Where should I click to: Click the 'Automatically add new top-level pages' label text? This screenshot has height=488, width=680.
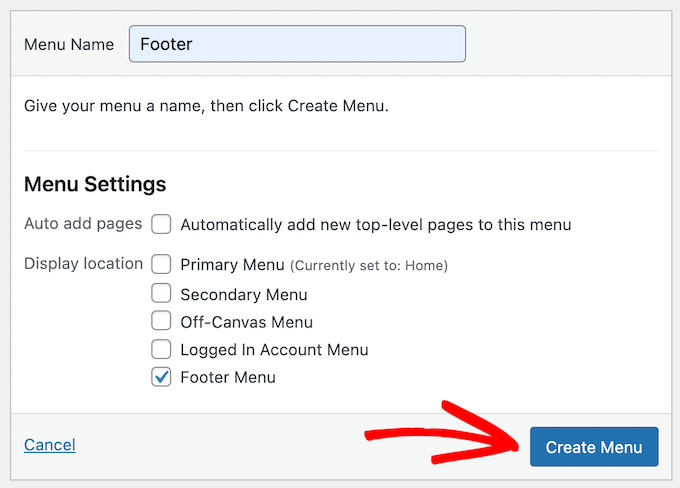click(x=375, y=225)
